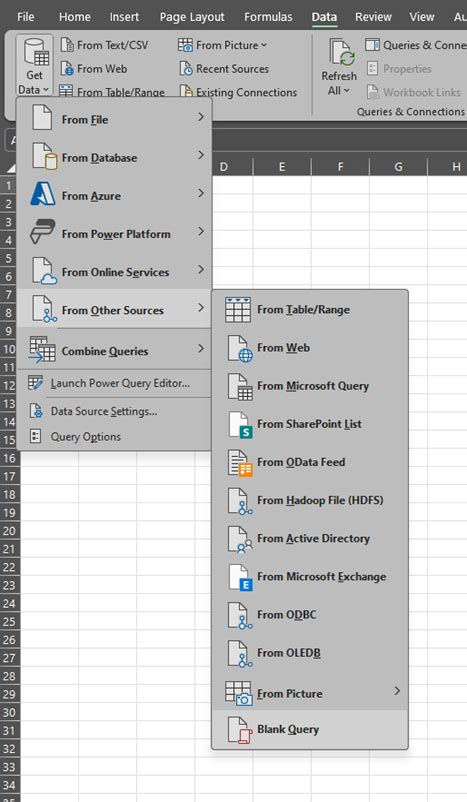Open the Refresh All dropdown arrow

(x=346, y=91)
